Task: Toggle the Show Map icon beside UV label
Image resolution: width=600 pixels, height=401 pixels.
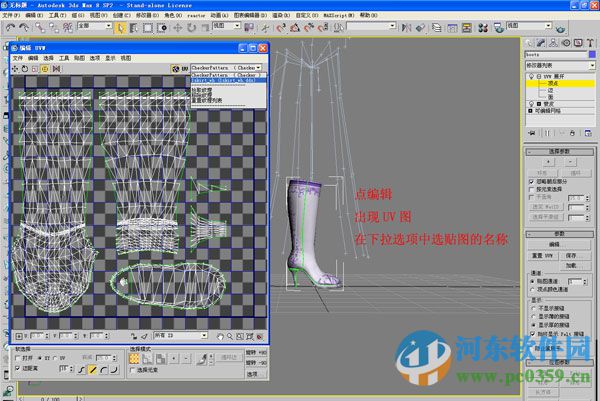Action: [x=176, y=69]
